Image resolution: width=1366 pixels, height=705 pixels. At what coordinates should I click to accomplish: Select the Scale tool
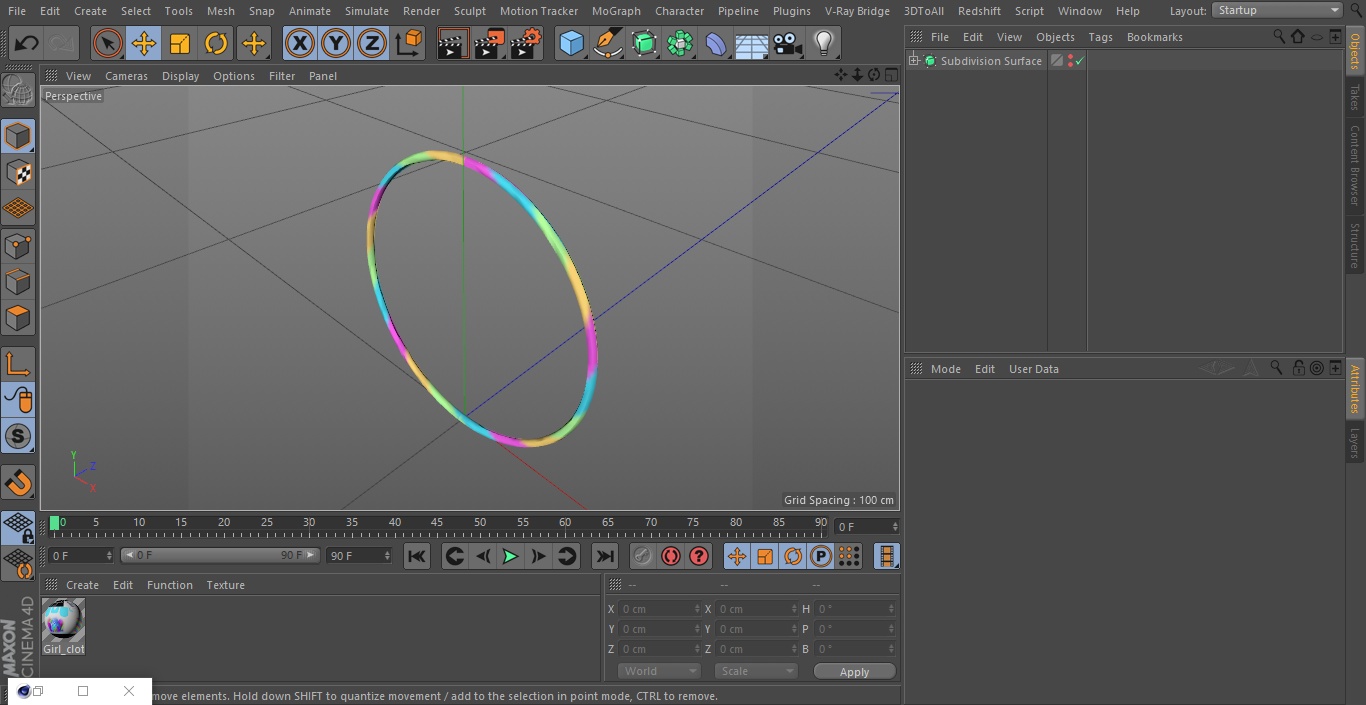coord(180,44)
